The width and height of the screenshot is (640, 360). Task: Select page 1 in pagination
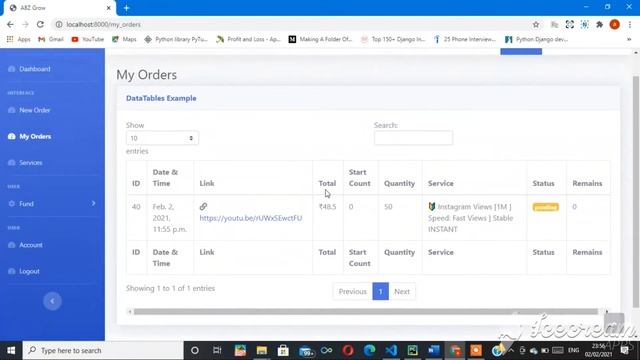coord(380,291)
